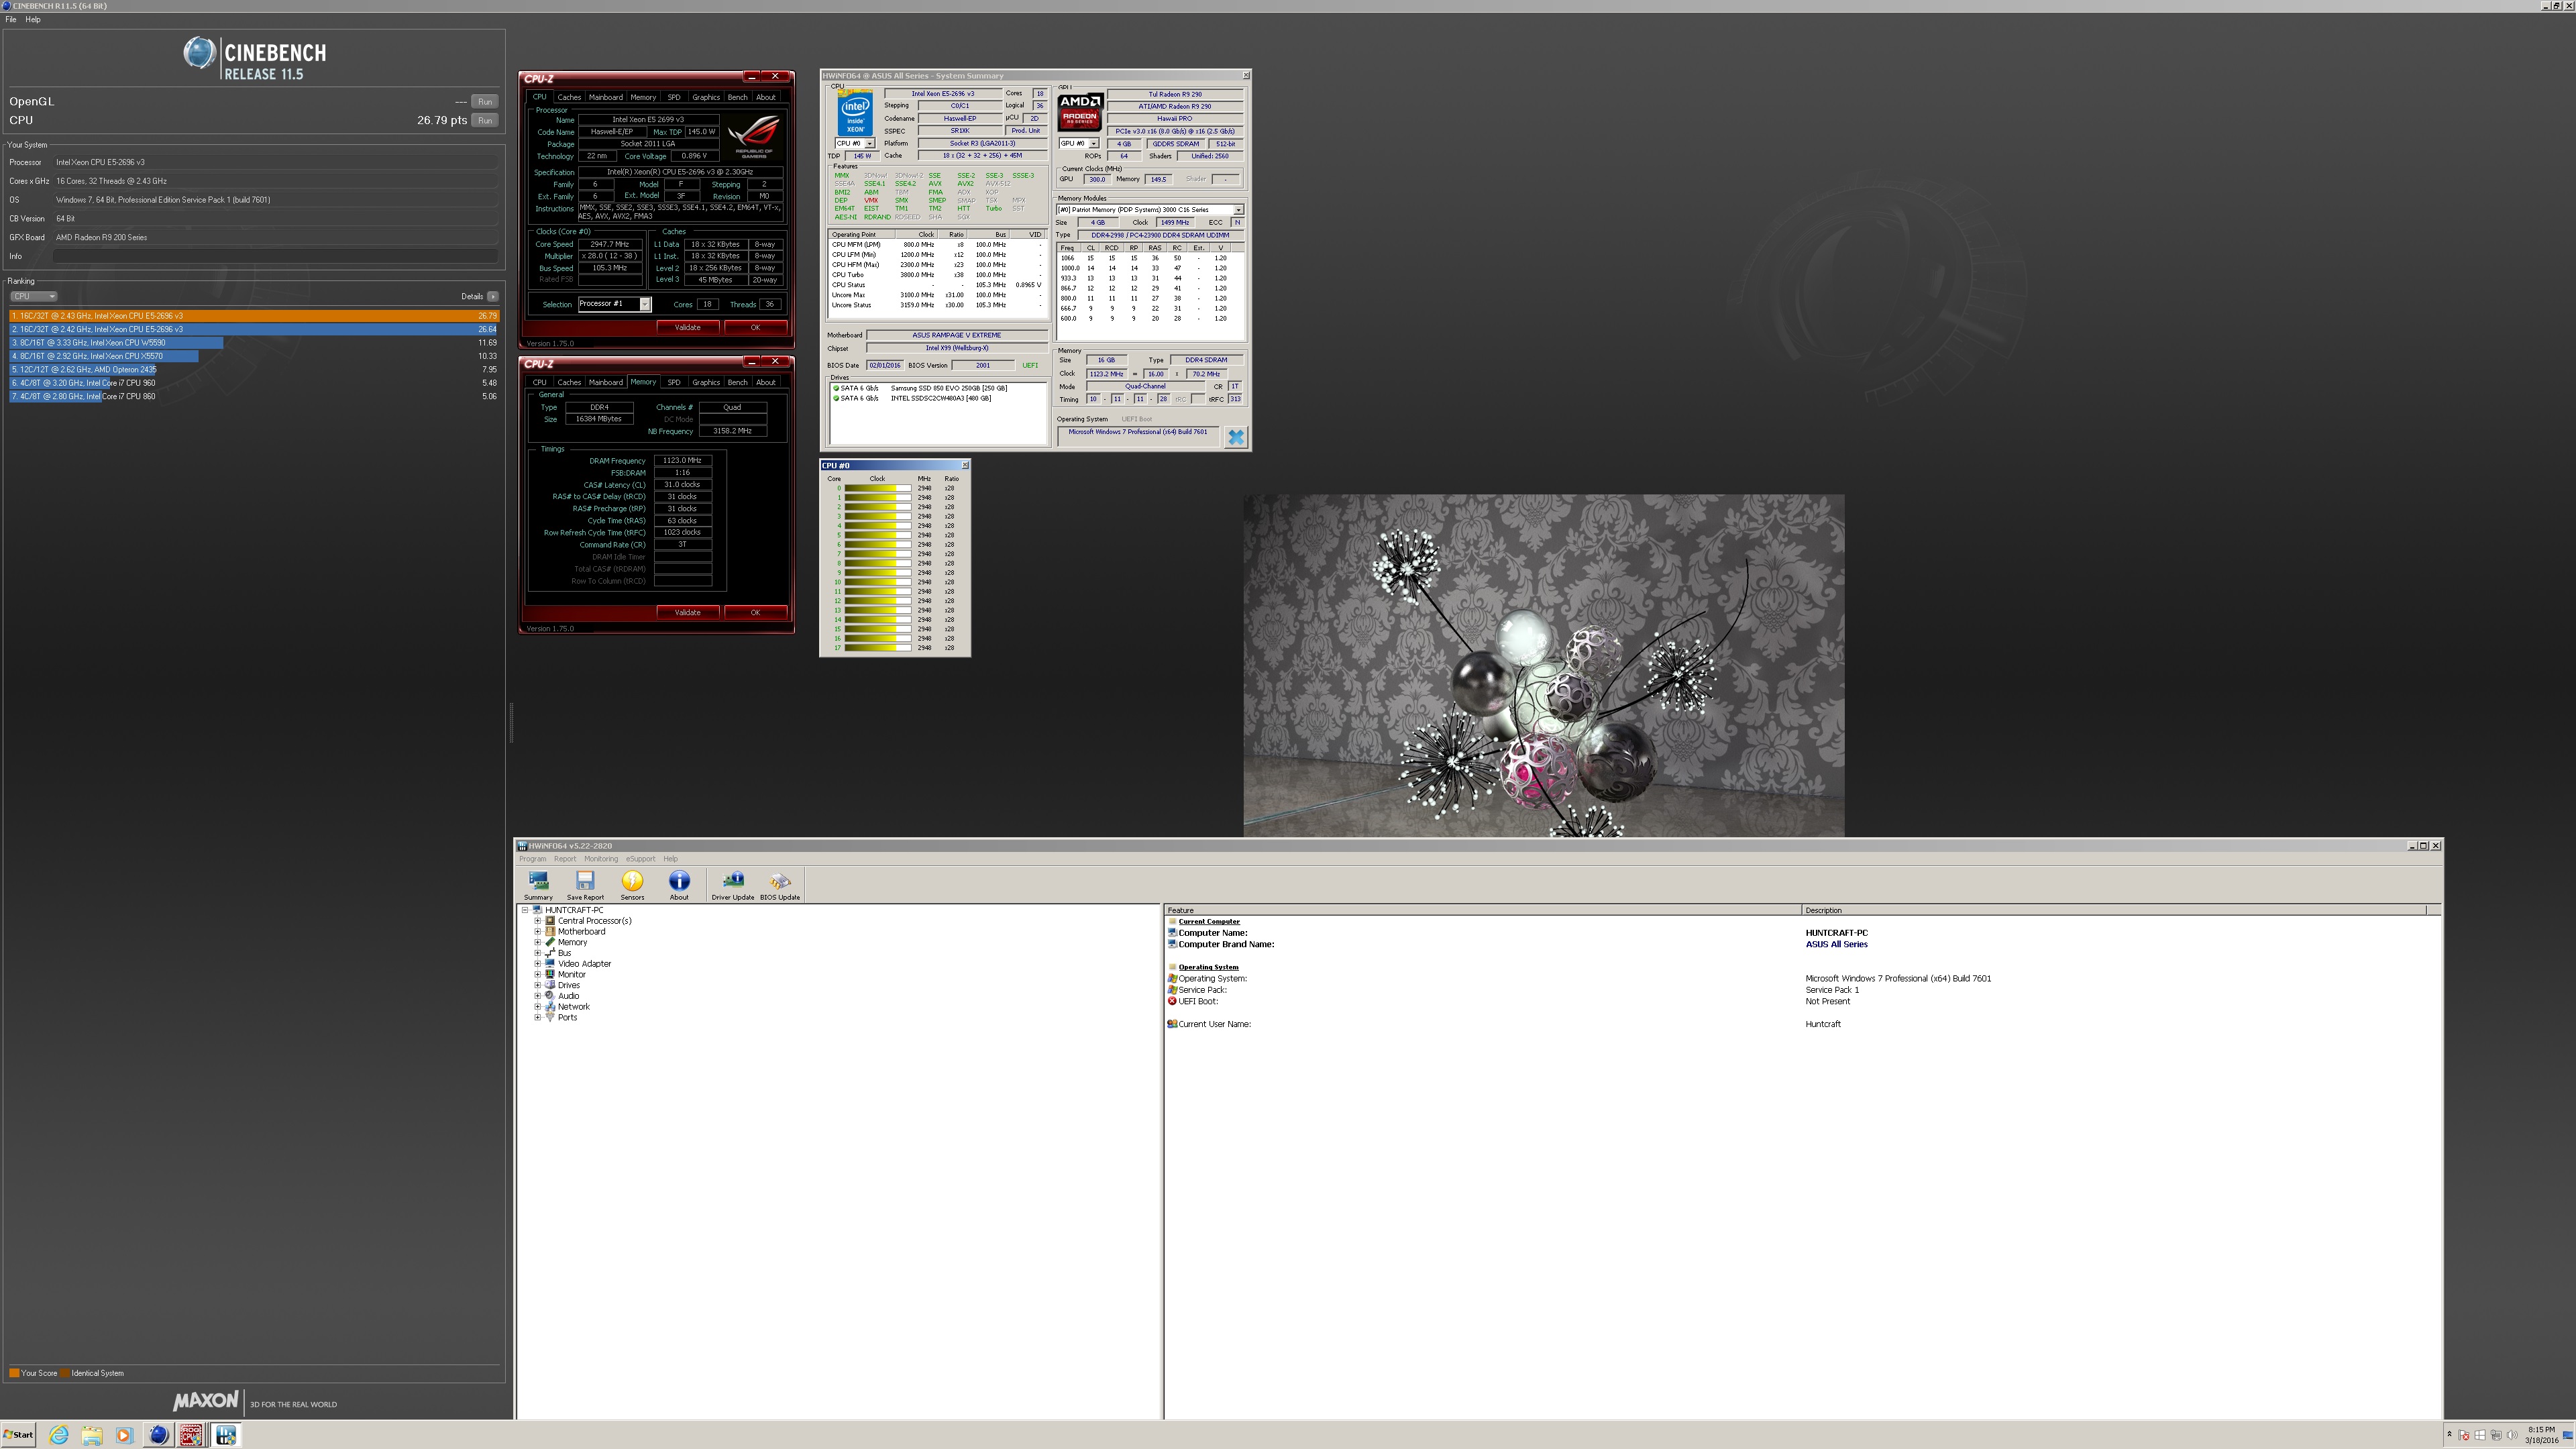Launch BIOS Update from the HWiNFO64 toolbar
This screenshot has width=2576, height=1449.
[x=780, y=884]
